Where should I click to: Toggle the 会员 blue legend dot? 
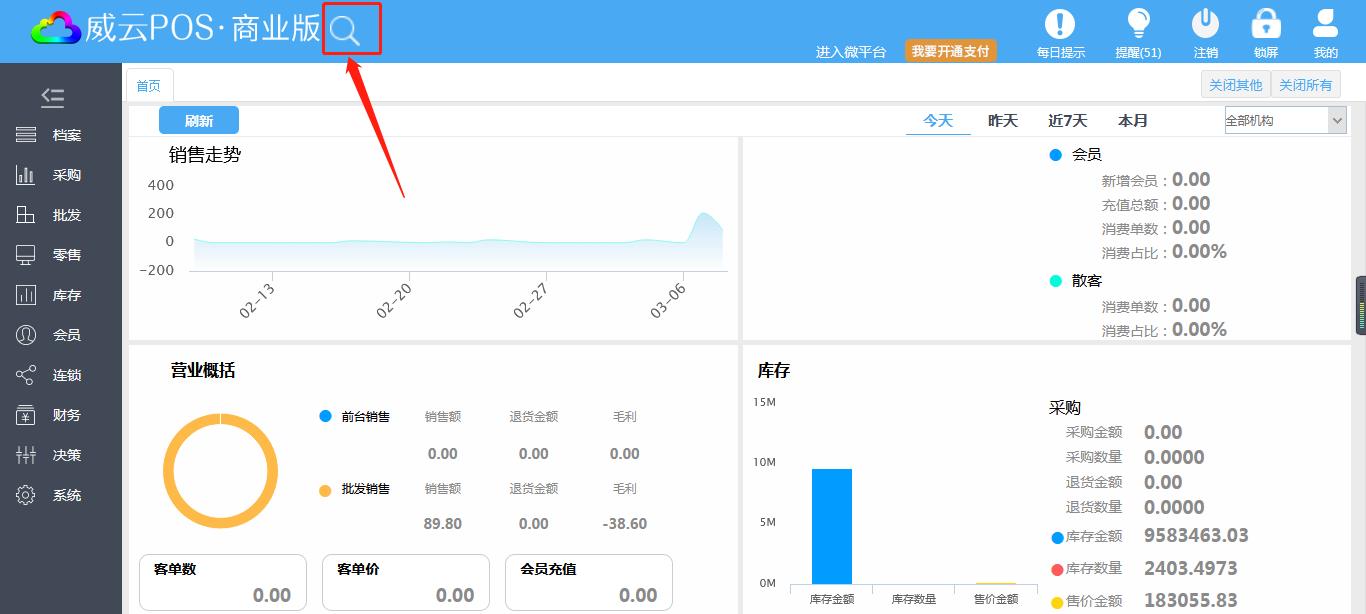tap(1055, 155)
